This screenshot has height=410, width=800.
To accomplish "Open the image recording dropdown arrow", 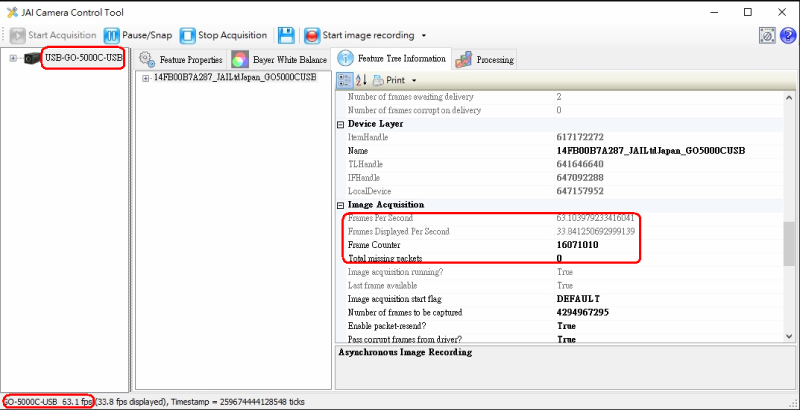I will pyautogui.click(x=424, y=36).
